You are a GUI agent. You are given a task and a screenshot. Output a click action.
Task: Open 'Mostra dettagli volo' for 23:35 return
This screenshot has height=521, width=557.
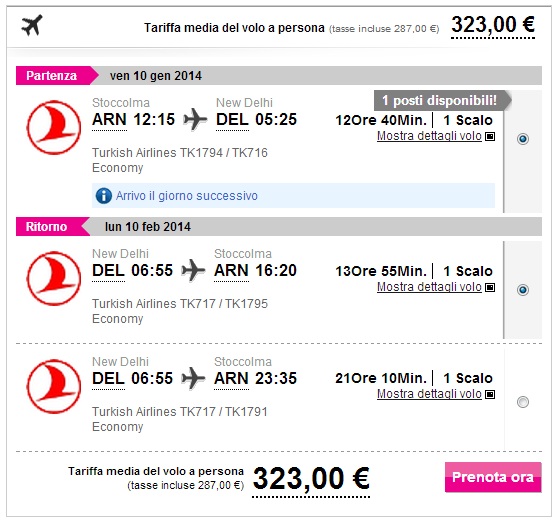(429, 394)
